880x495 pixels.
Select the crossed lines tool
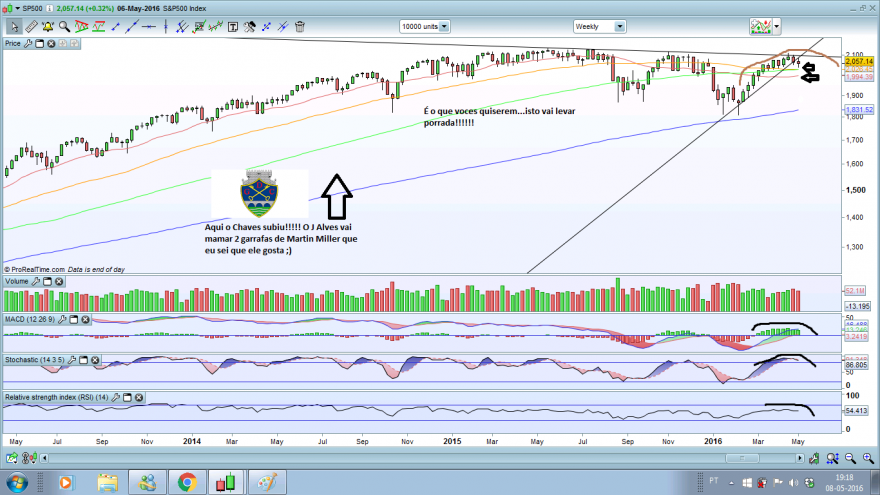(283, 26)
